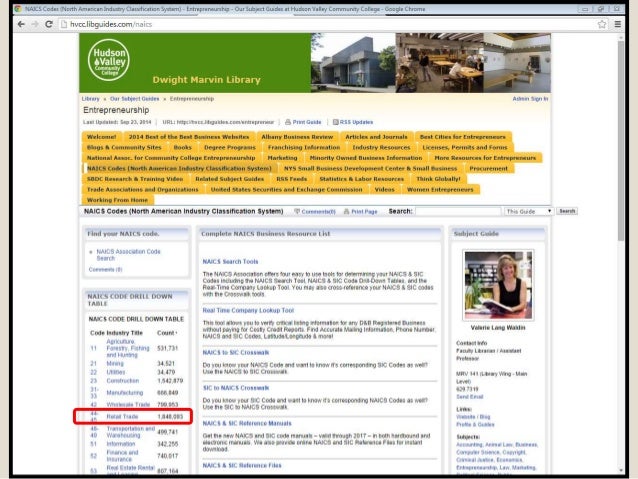Click the Utilities industry link
638x479 pixels.
[x=116, y=372]
